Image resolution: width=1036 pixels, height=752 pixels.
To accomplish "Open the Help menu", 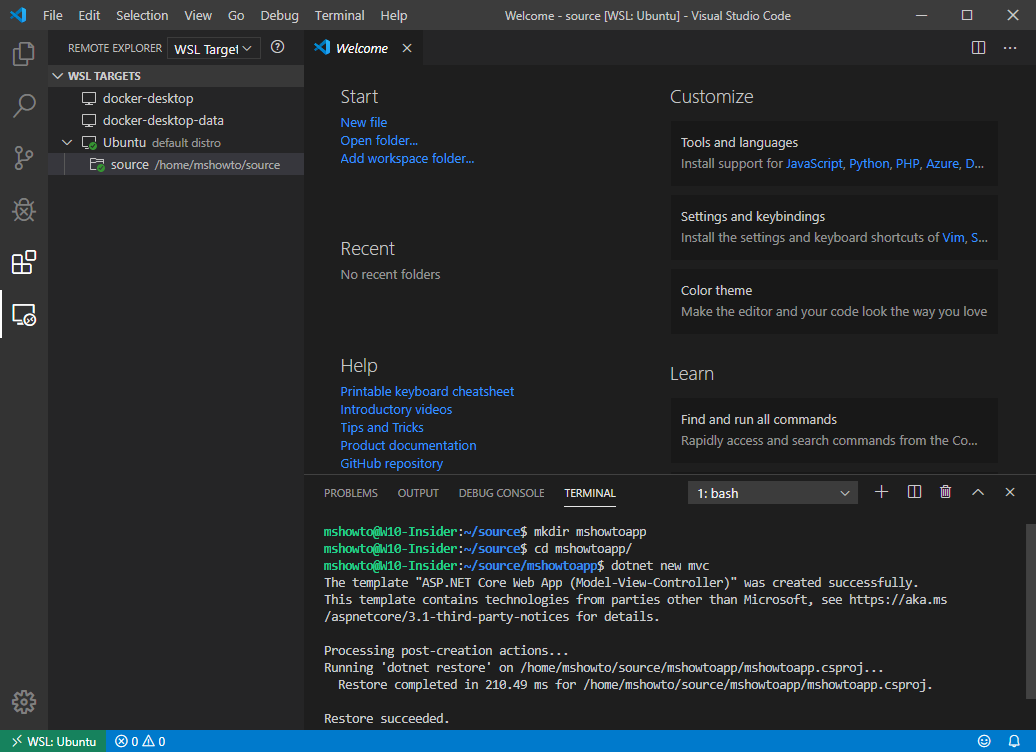I will tap(394, 15).
